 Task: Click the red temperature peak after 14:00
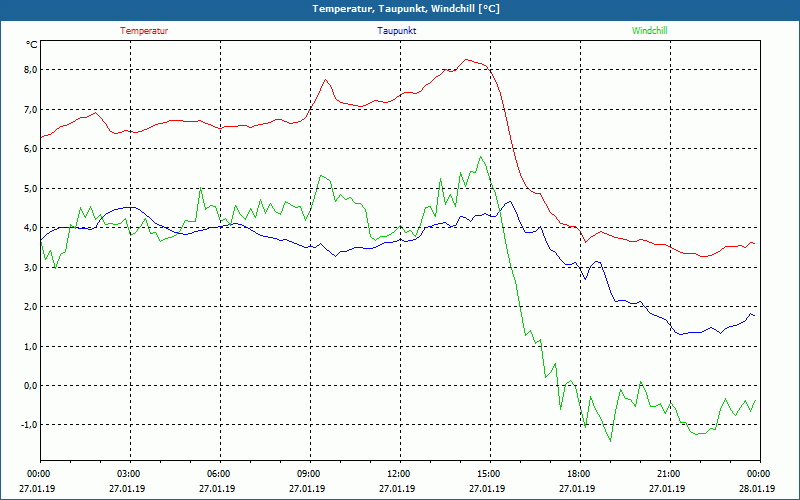466,59
